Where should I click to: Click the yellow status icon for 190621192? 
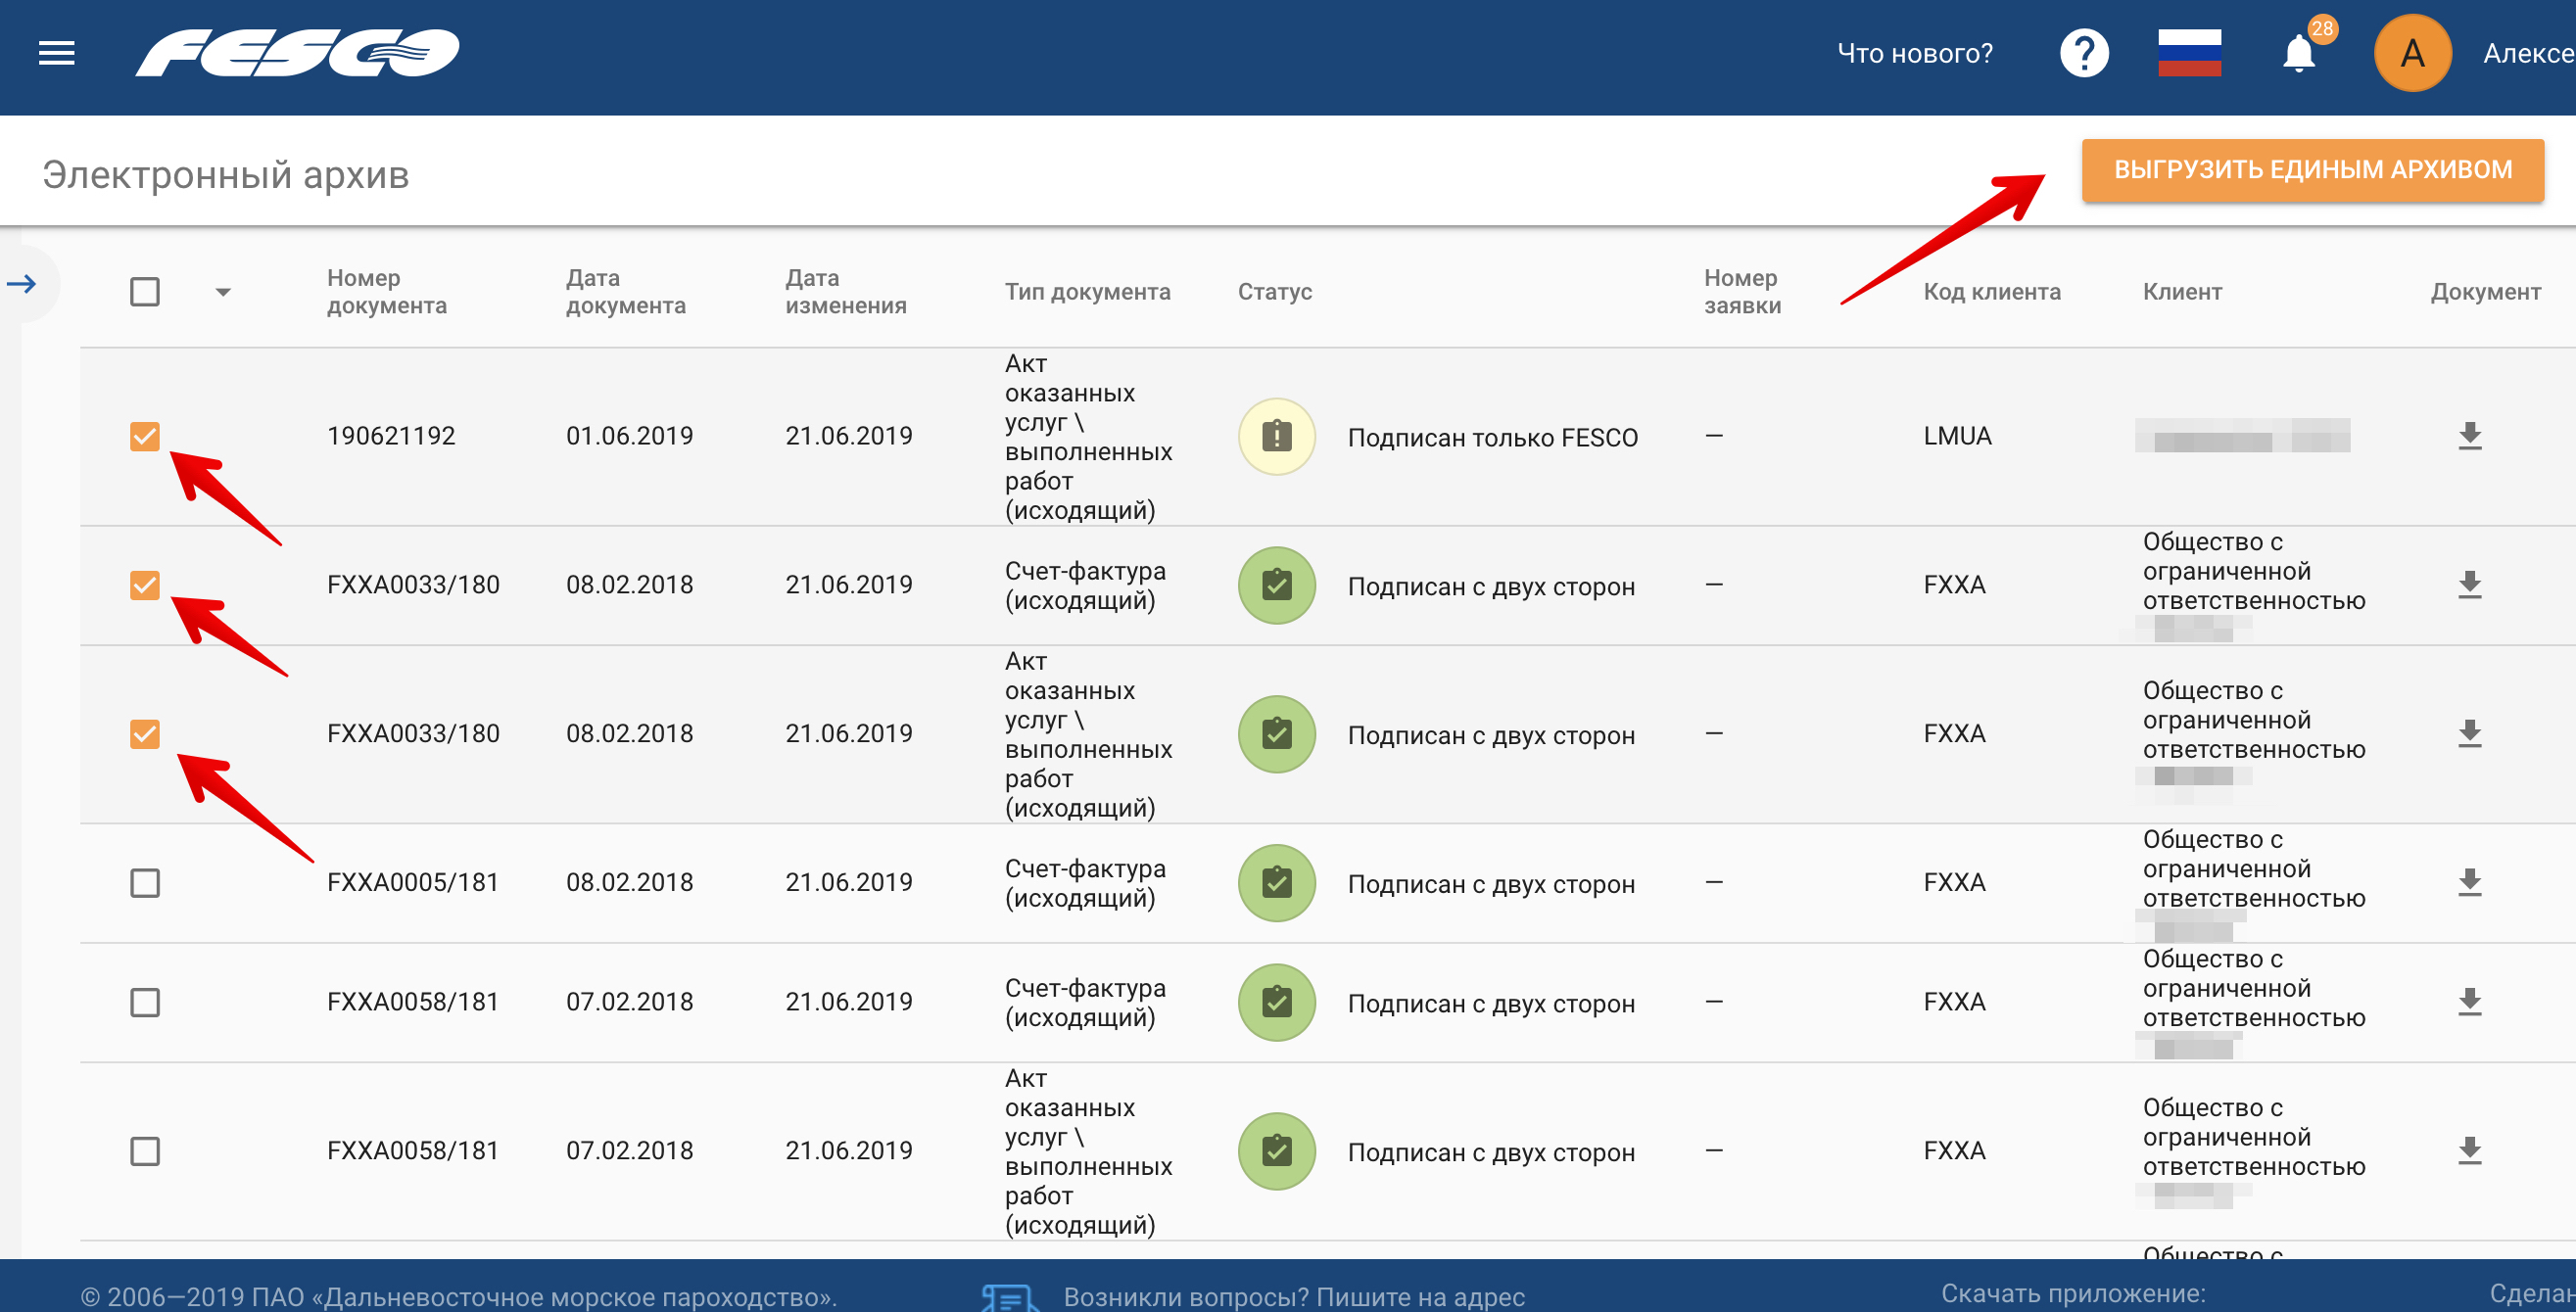[x=1276, y=436]
